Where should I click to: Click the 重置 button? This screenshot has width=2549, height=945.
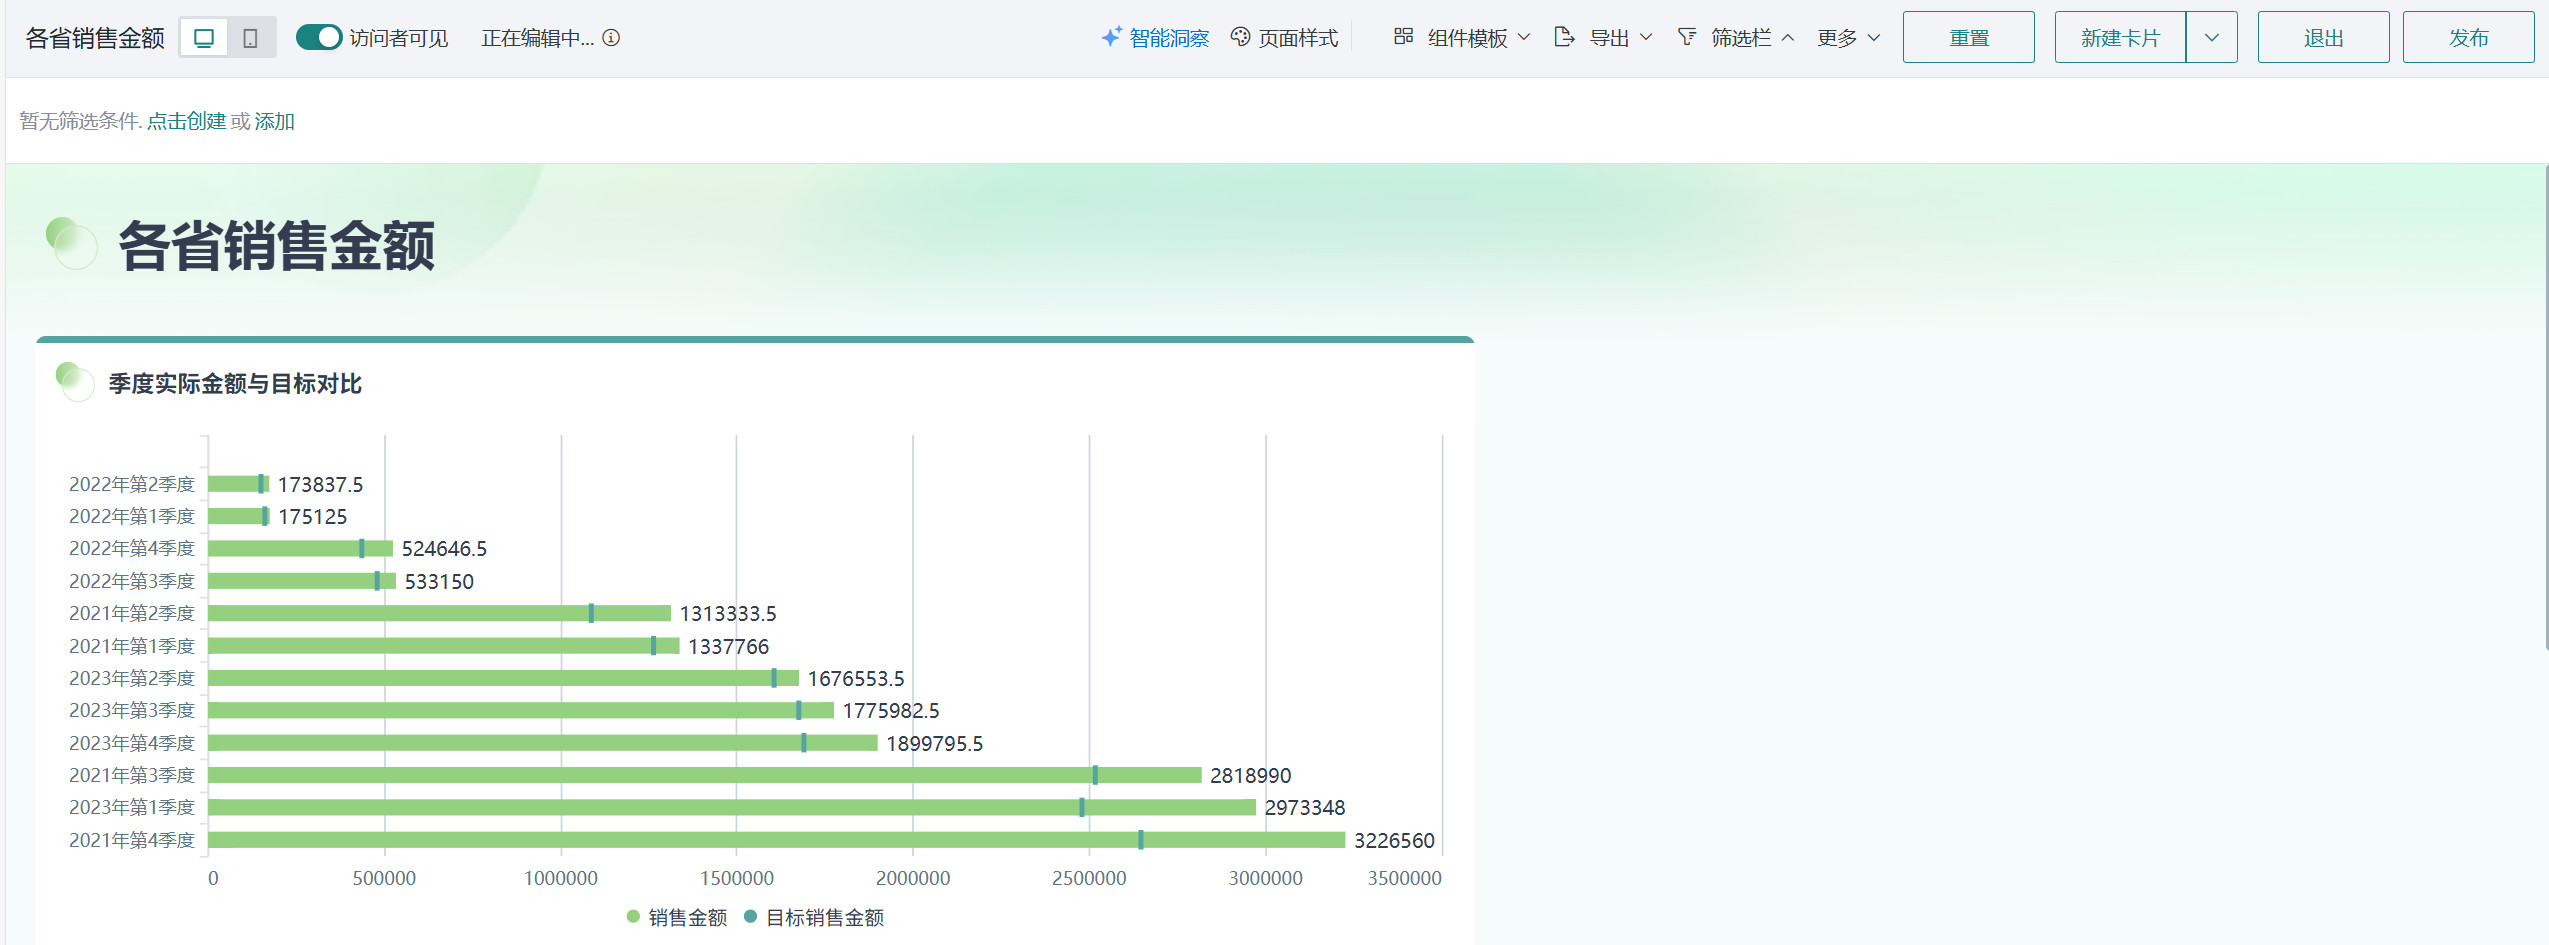coord(1968,38)
